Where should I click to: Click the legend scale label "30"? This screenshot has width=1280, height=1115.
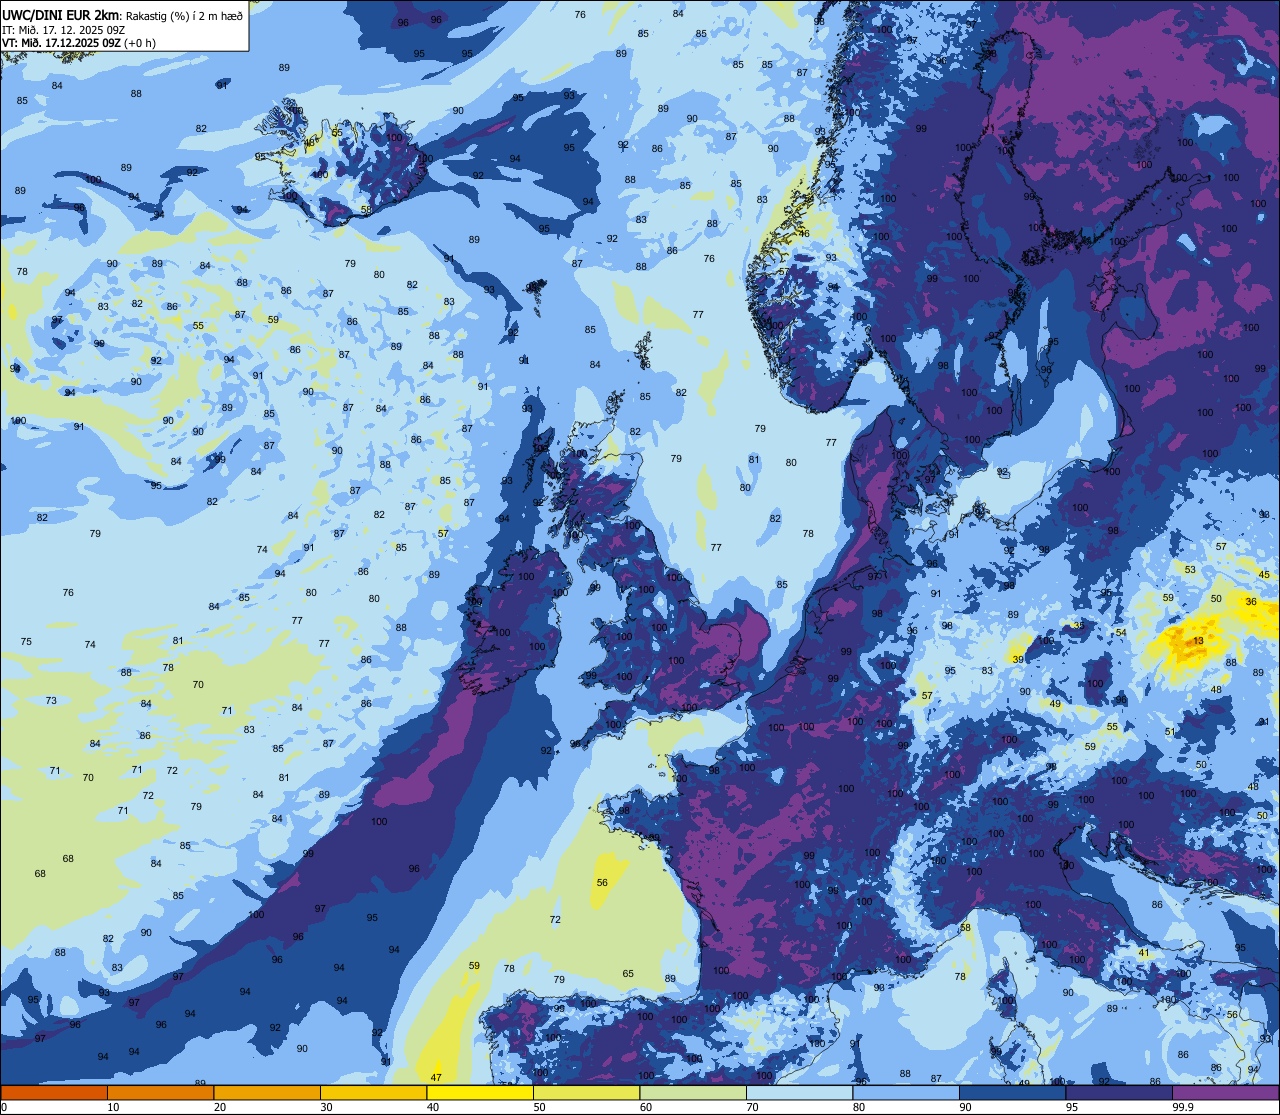pyautogui.click(x=326, y=1107)
